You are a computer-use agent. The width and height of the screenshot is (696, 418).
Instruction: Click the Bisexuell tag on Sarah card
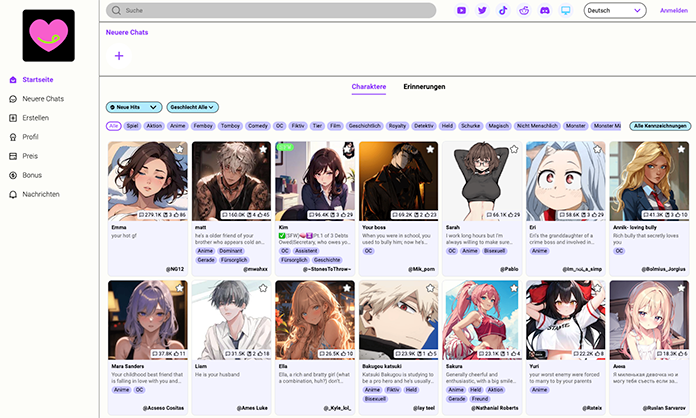[x=494, y=251]
